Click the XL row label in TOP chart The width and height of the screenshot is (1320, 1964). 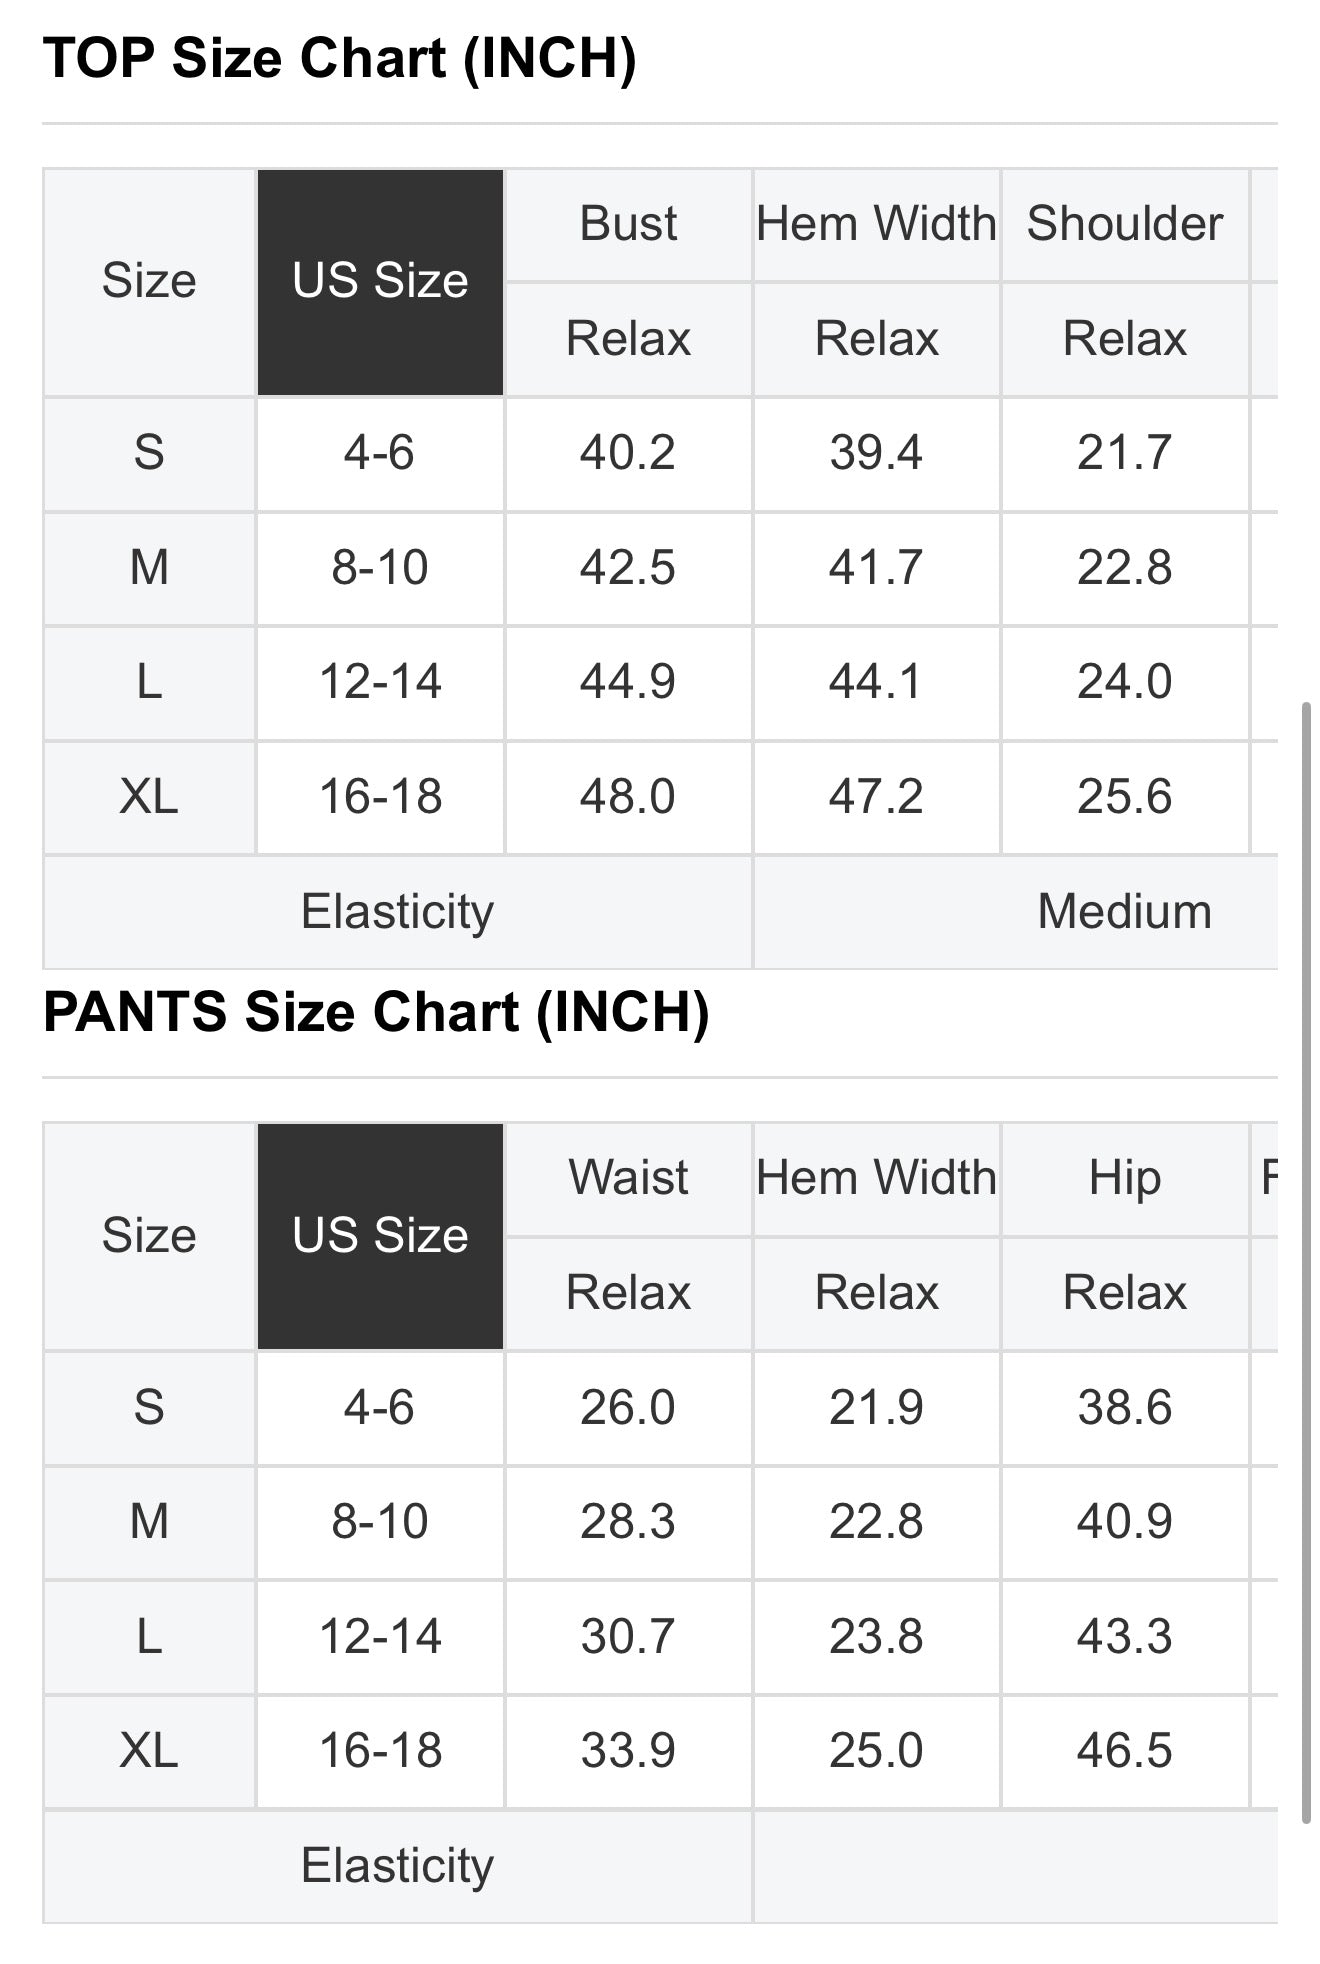tap(149, 798)
